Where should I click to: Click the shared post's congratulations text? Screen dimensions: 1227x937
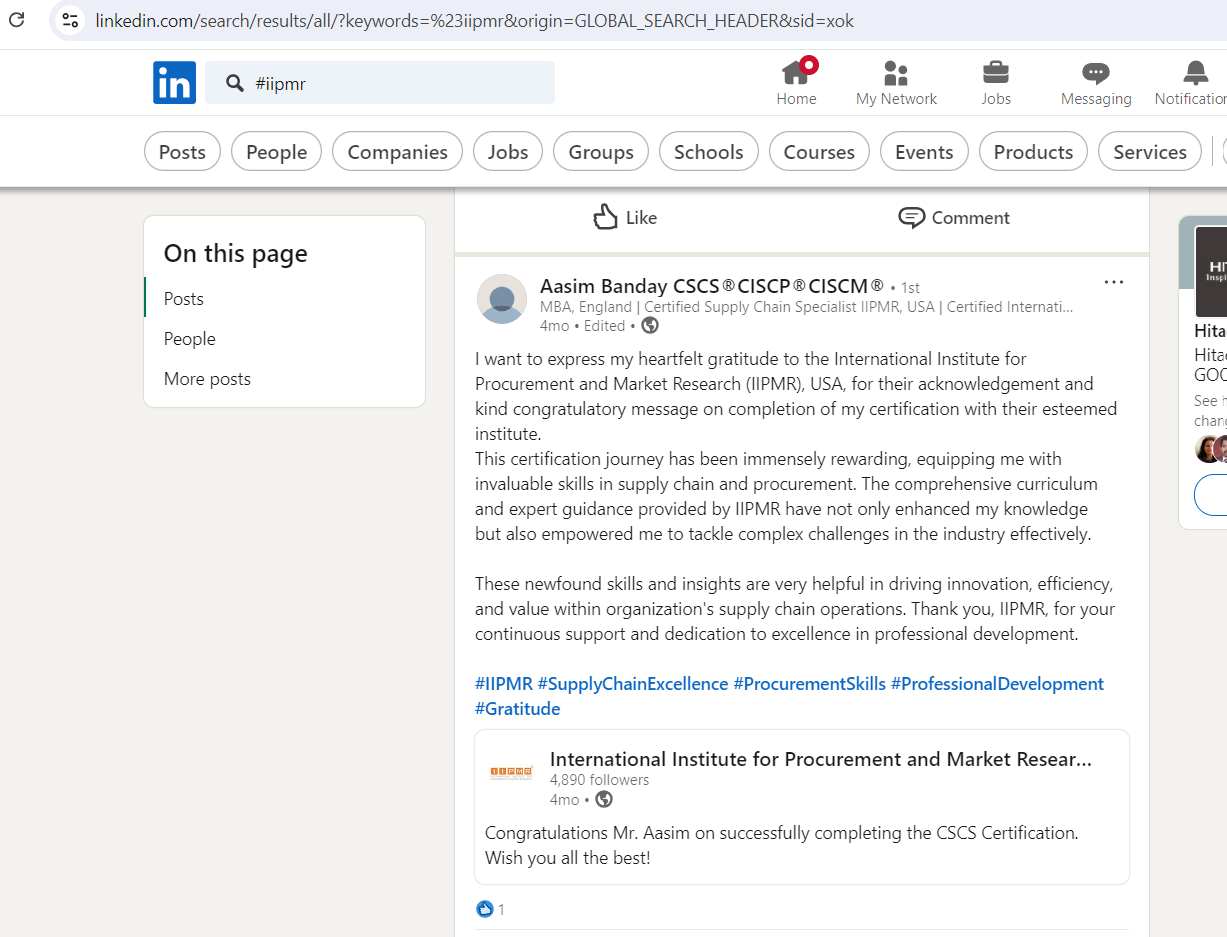coord(782,845)
